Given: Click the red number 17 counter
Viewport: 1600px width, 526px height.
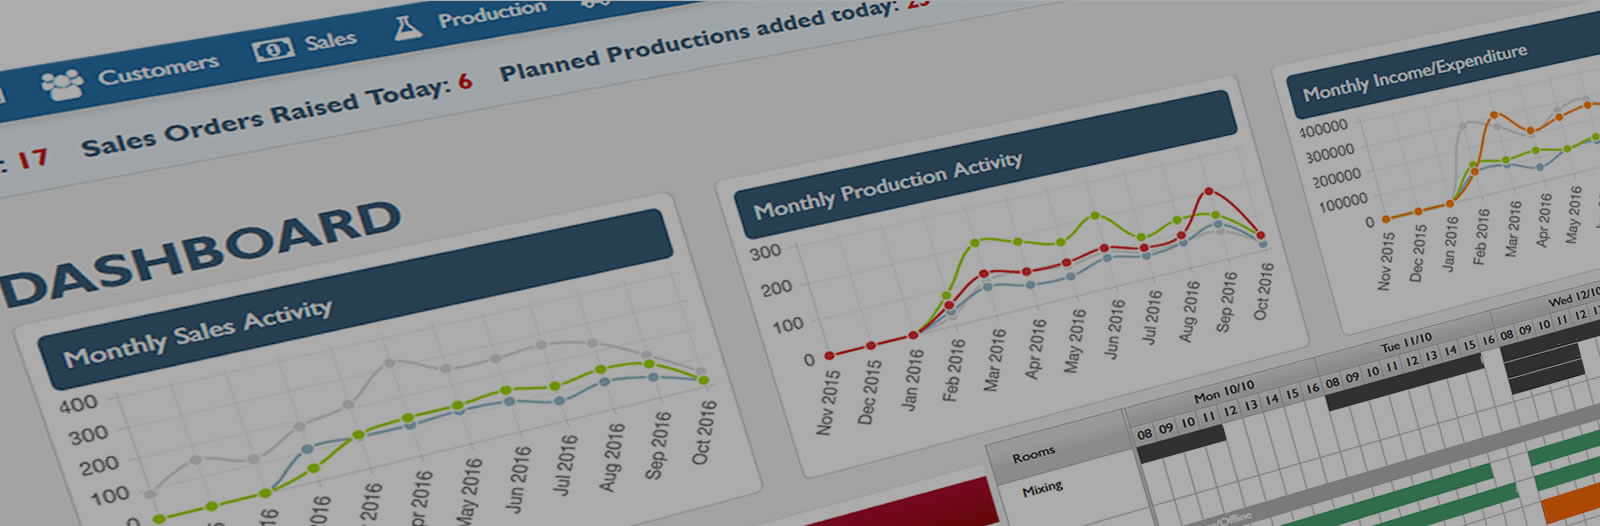Looking at the screenshot, I should (32, 158).
